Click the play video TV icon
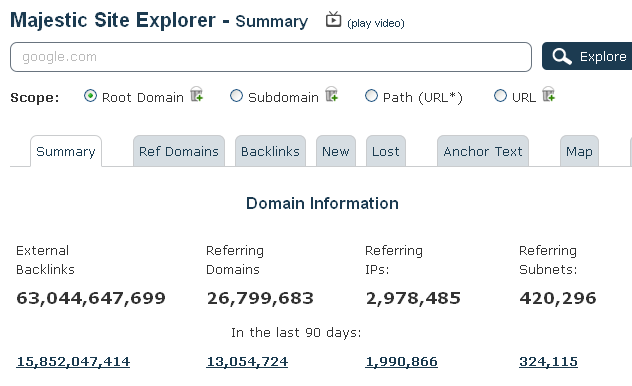This screenshot has height=386, width=632. pos(333,19)
